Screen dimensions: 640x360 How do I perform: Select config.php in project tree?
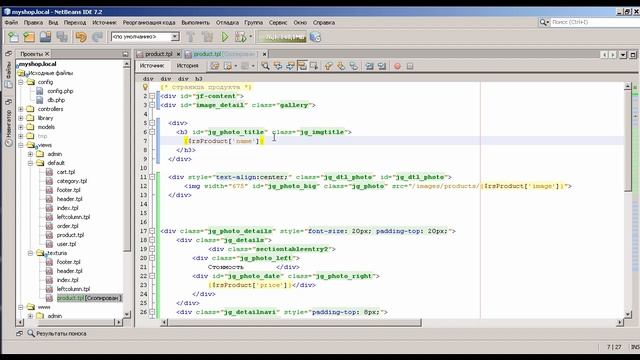[x=60, y=91]
